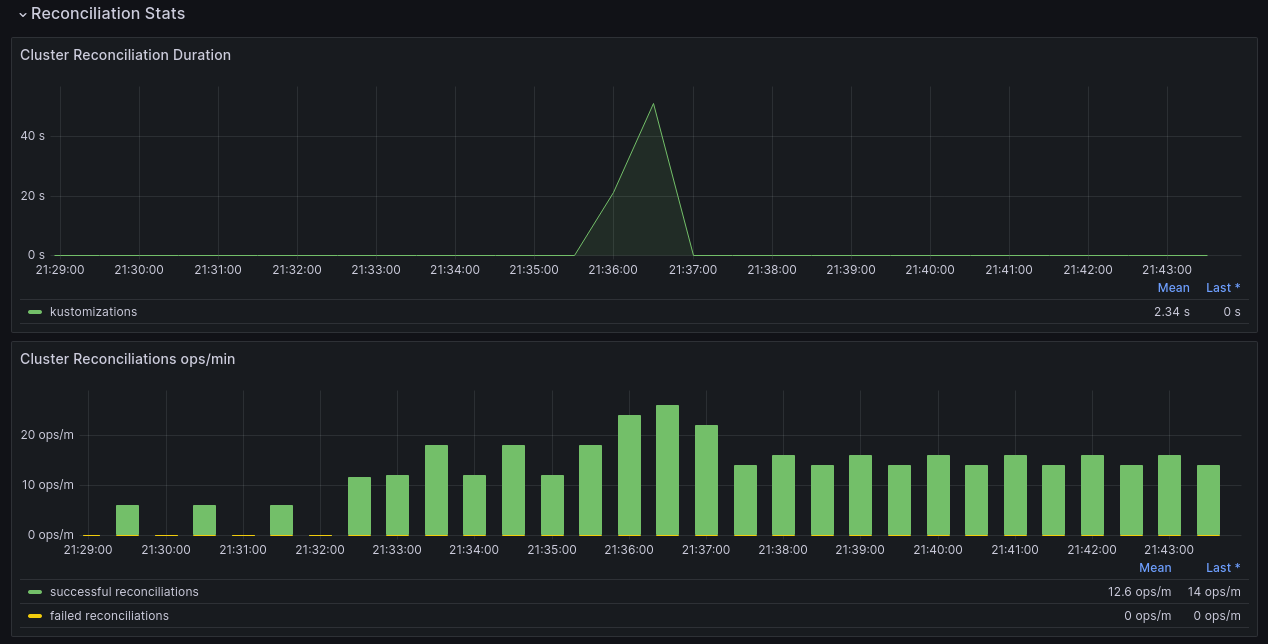This screenshot has height=644, width=1268.
Task: Click the asterisk on duration panel's Last header
Action: [1237, 288]
